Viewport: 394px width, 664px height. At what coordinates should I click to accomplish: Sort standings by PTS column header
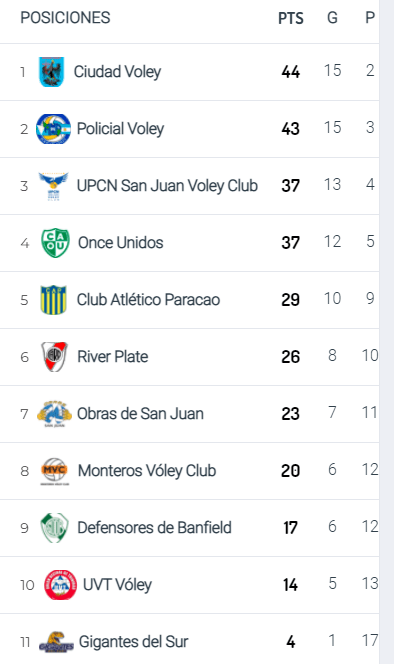pos(291,18)
